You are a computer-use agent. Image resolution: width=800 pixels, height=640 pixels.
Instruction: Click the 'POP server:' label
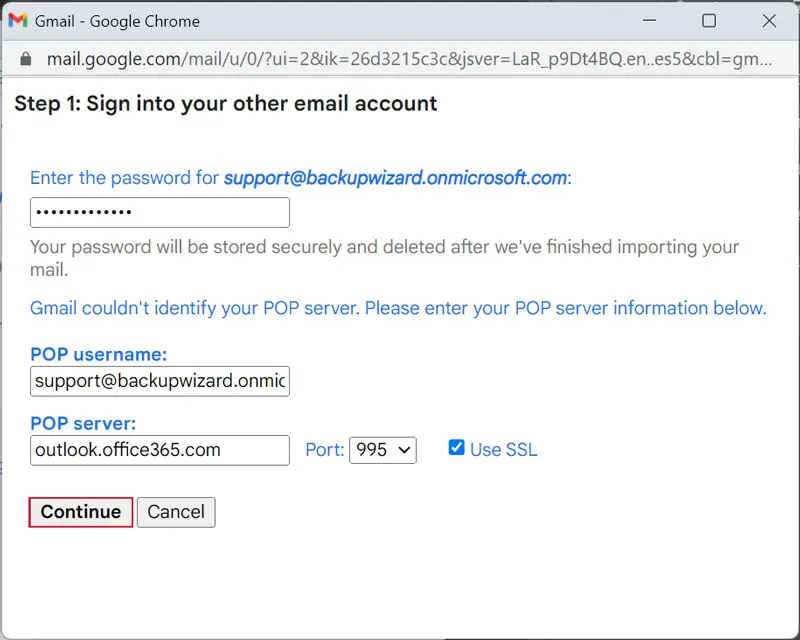pyautogui.click(x=83, y=423)
